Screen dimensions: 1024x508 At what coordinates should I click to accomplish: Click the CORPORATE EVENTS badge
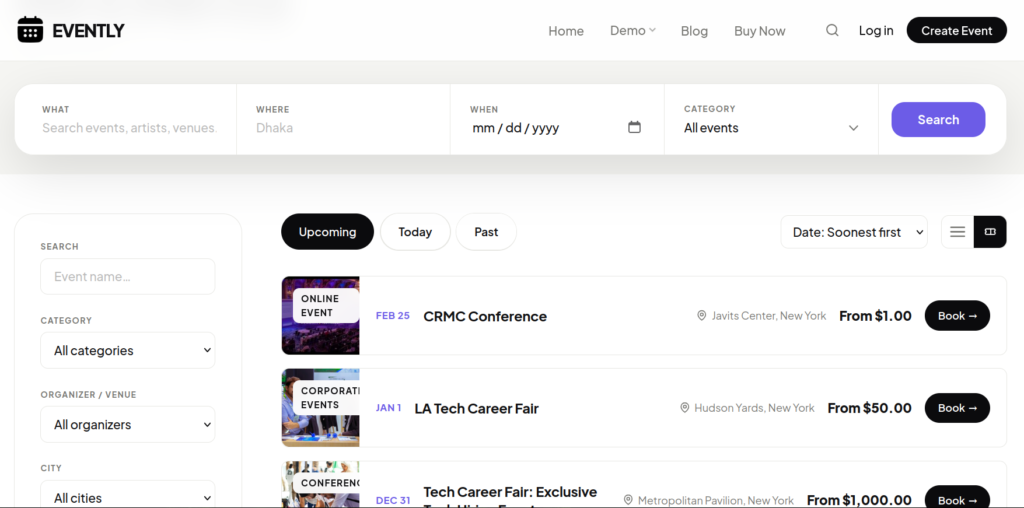326,398
